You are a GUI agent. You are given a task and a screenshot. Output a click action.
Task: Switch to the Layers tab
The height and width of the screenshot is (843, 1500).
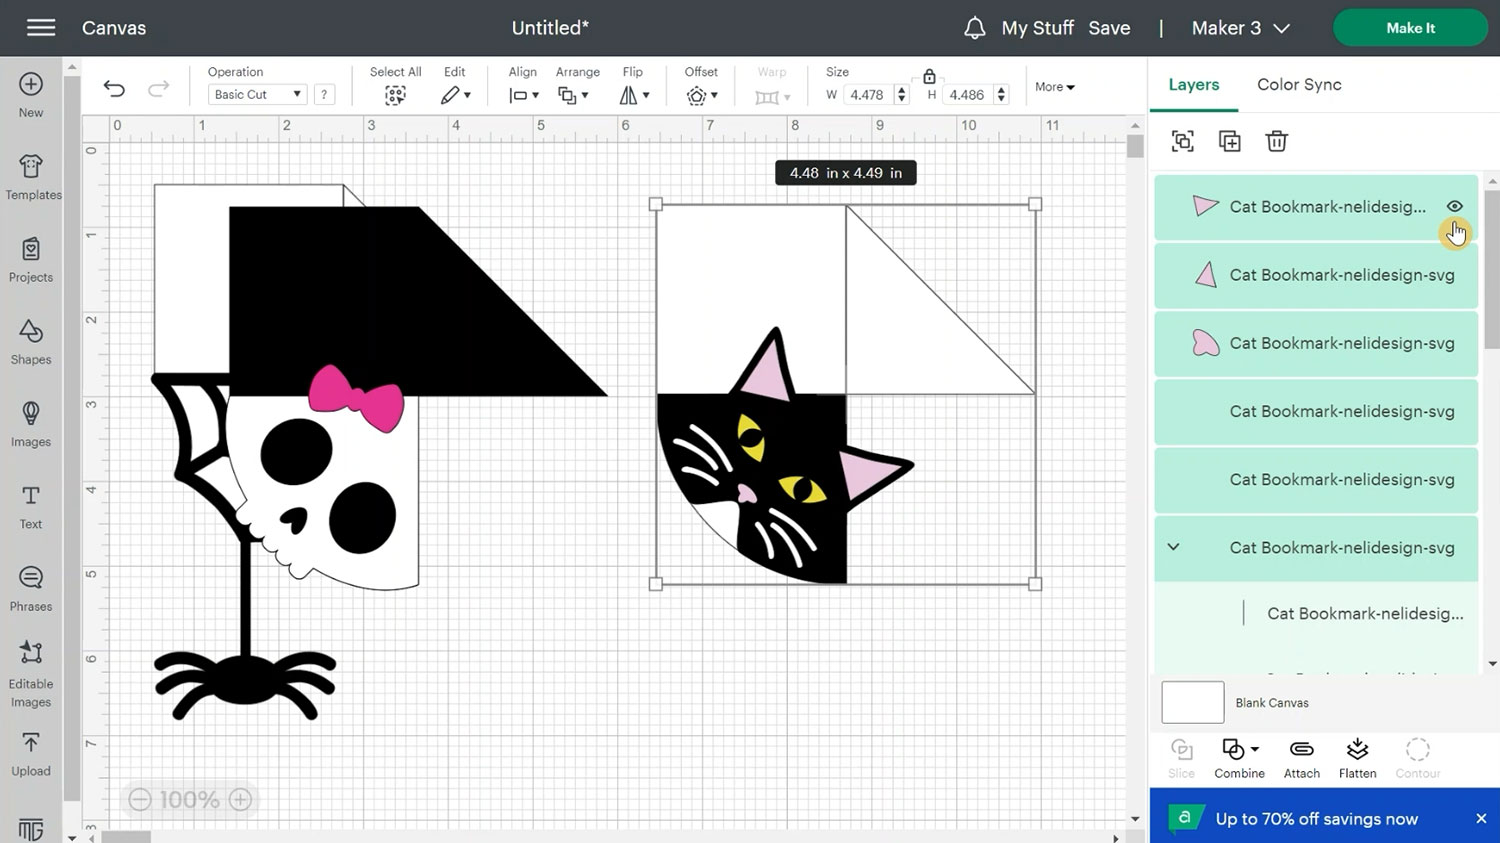coord(1194,85)
